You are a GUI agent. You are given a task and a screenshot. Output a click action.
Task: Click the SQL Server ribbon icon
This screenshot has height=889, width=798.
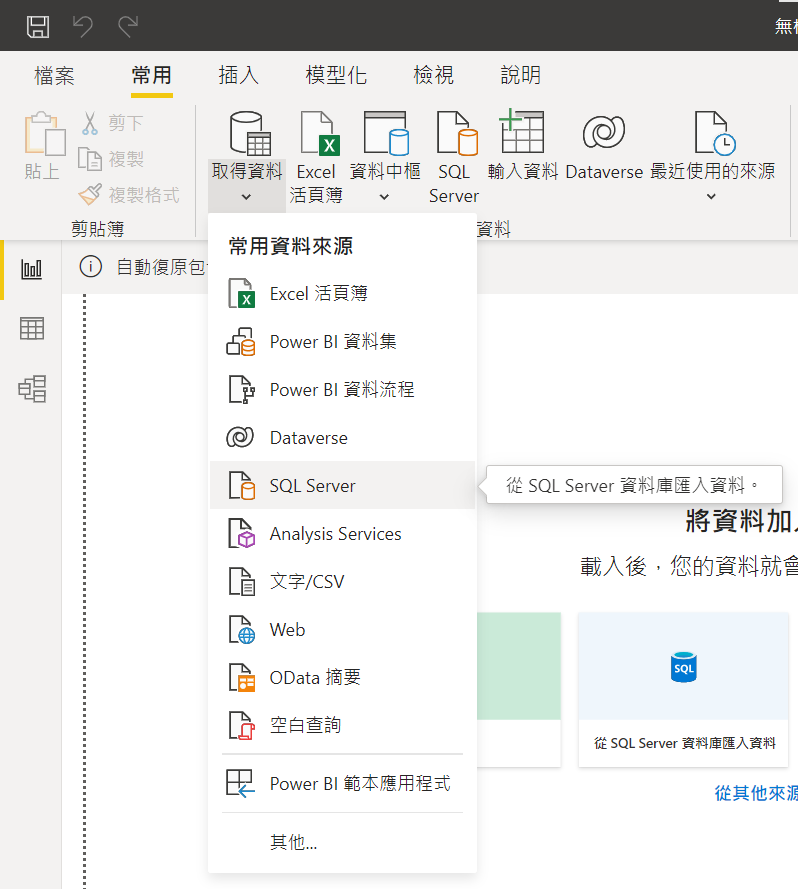[457, 134]
